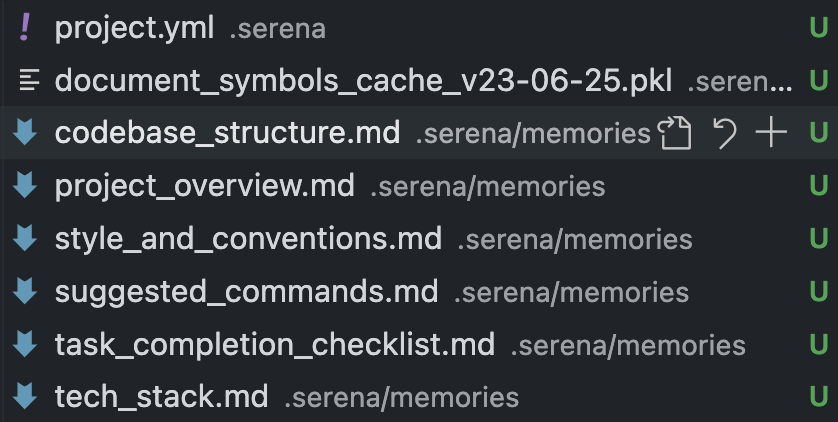This screenshot has width=838, height=422.
Task: Discard changes for codebase_structure.md
Action: (724, 133)
